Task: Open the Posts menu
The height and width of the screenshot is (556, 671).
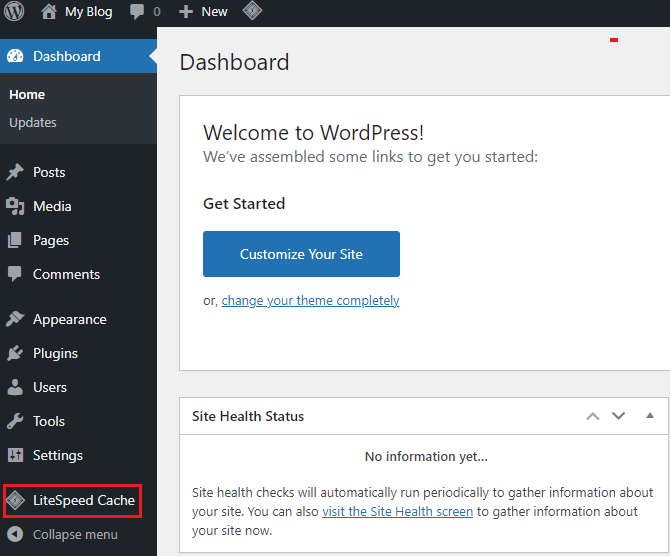Action: coord(49,172)
